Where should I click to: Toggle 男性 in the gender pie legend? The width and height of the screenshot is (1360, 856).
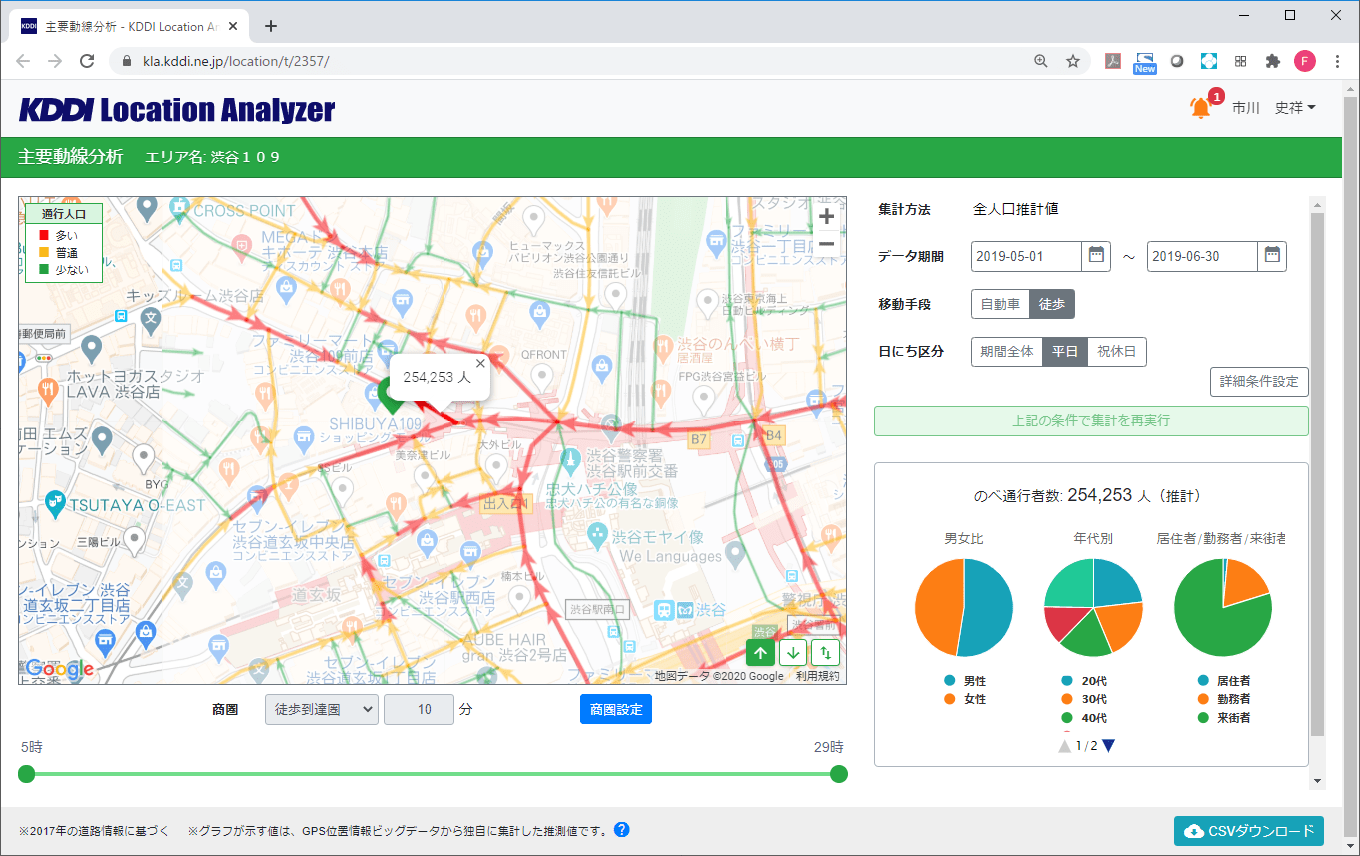click(965, 681)
